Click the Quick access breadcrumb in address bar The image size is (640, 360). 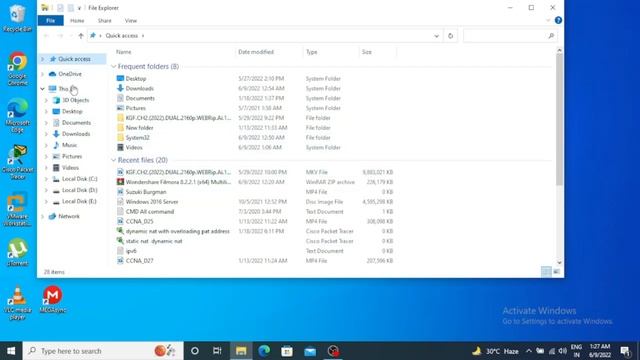(x=122, y=36)
